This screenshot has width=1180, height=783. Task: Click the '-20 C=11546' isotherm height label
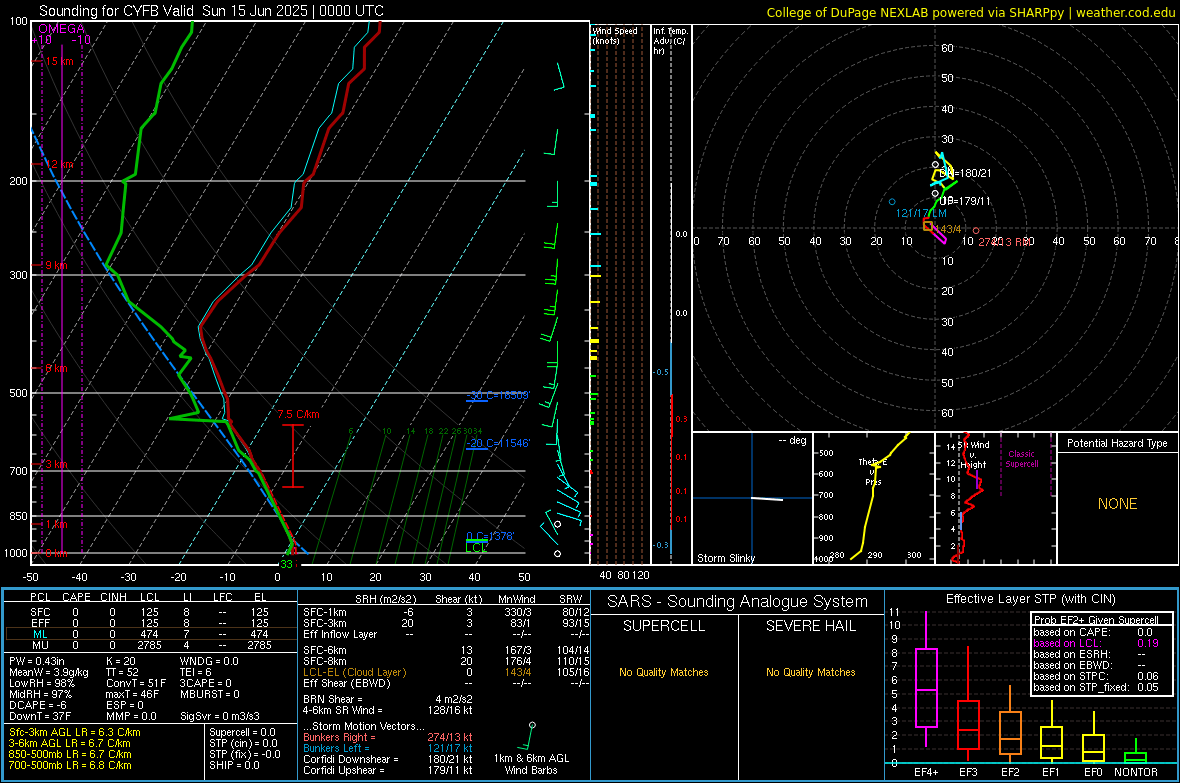[x=498, y=443]
